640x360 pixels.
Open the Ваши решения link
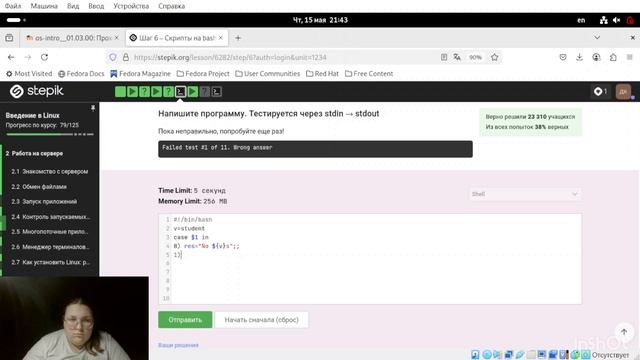coord(178,345)
